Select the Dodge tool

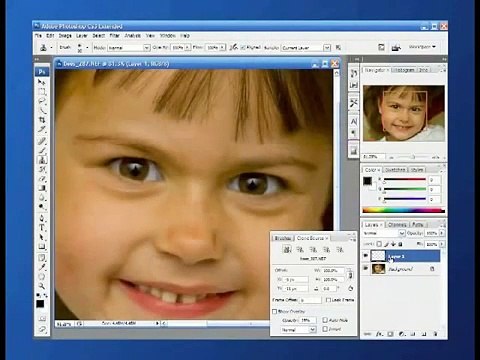pos(42,207)
